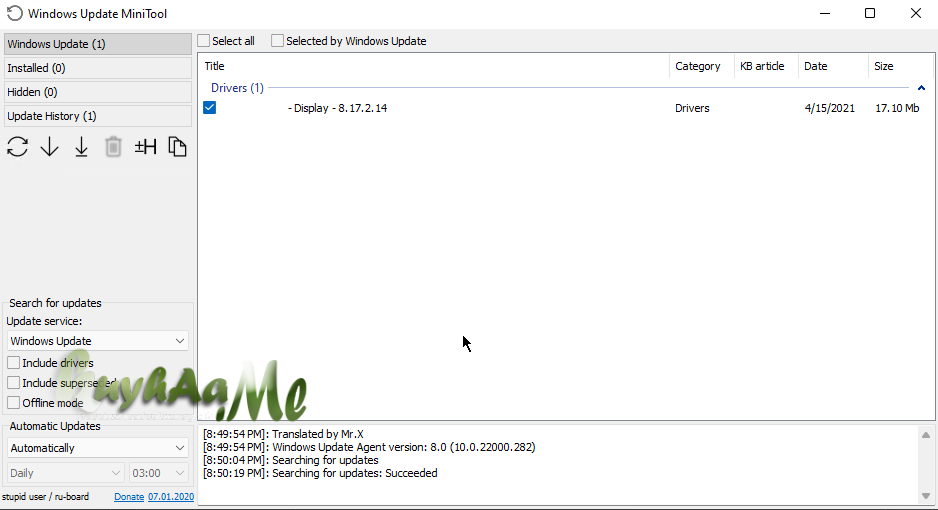Viewport: 938px width, 510px height.
Task: Uncheck the Display 8.17.2.14 driver checkbox
Action: (209, 108)
